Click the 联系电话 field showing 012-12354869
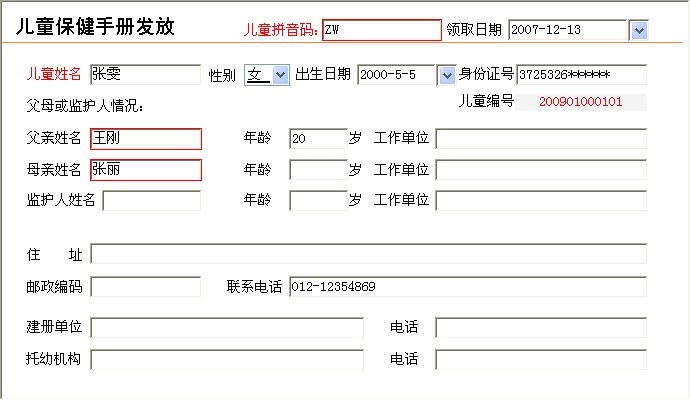 [x=468, y=287]
